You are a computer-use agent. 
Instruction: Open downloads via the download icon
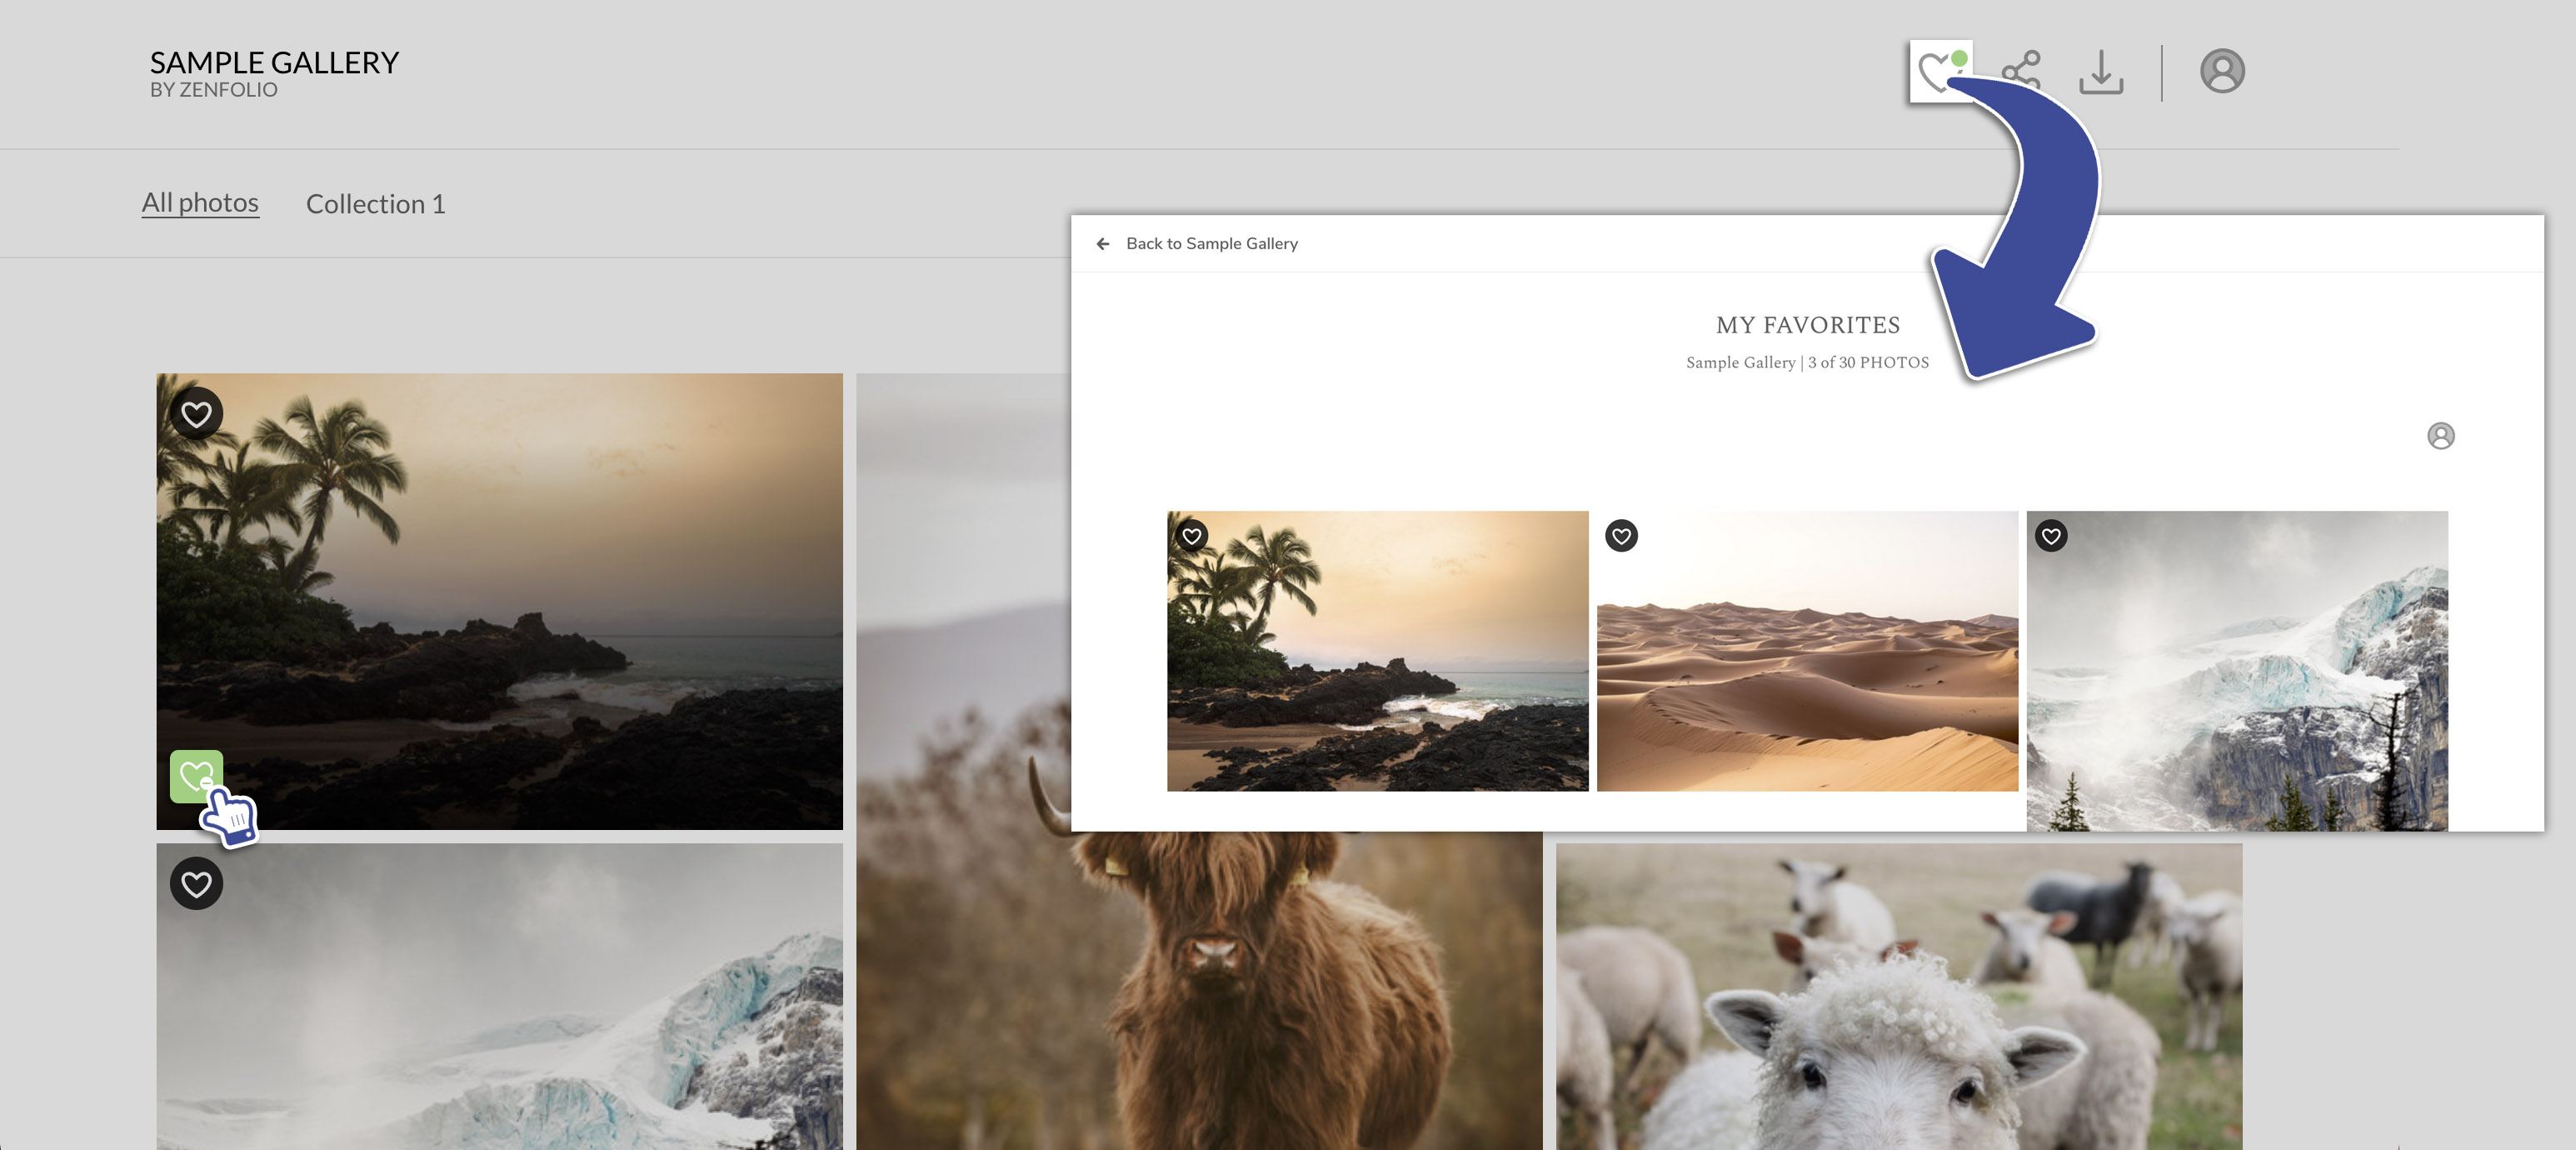point(2103,70)
